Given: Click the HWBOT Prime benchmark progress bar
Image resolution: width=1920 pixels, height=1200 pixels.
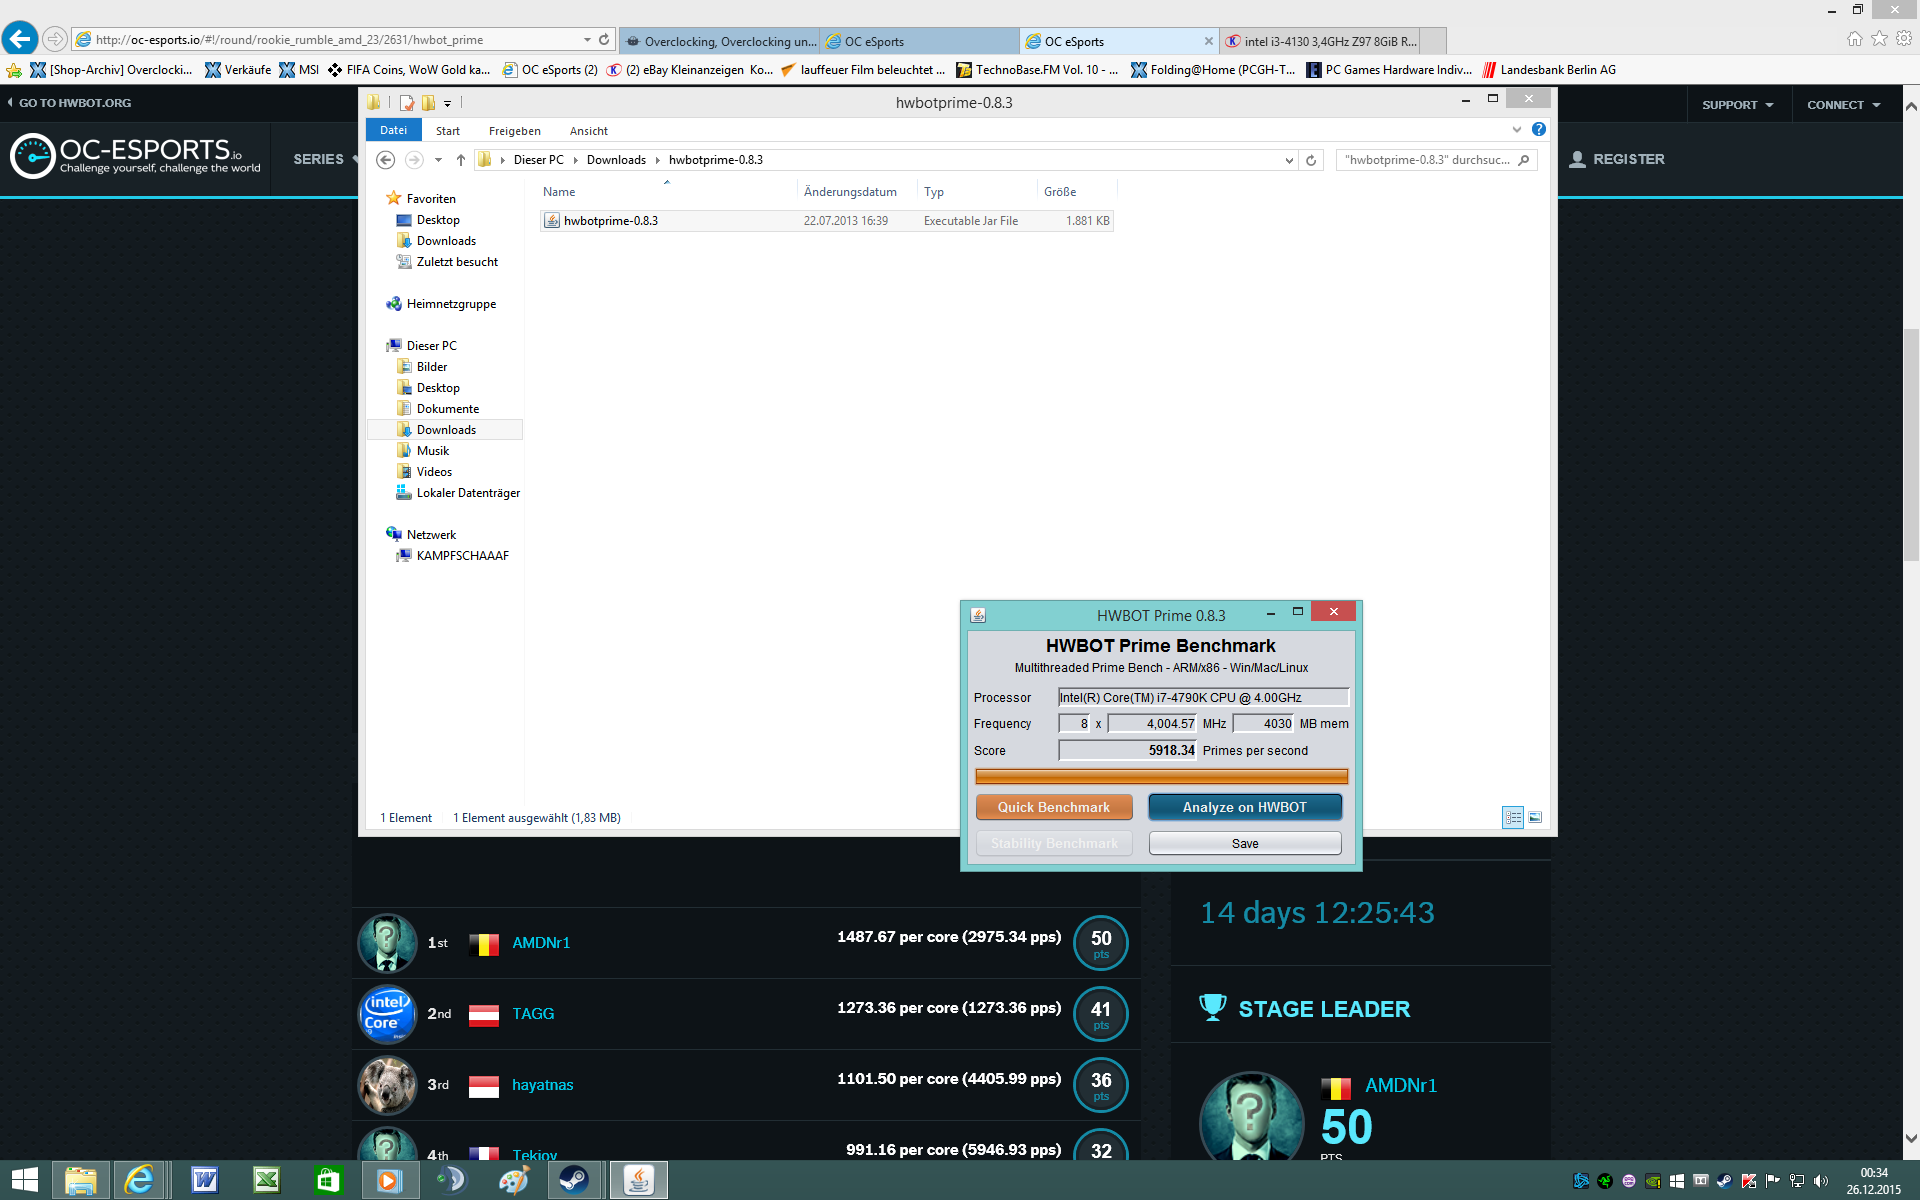Looking at the screenshot, I should [1161, 776].
